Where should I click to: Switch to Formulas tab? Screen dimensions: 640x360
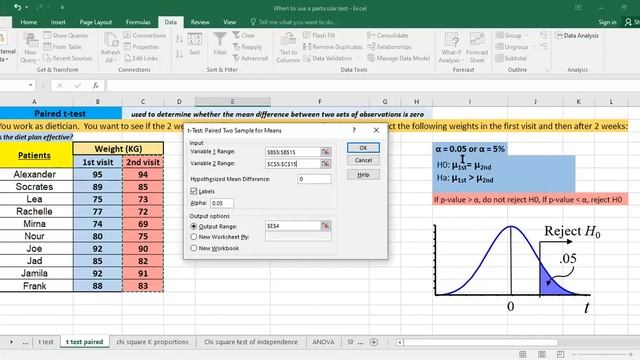tap(138, 22)
